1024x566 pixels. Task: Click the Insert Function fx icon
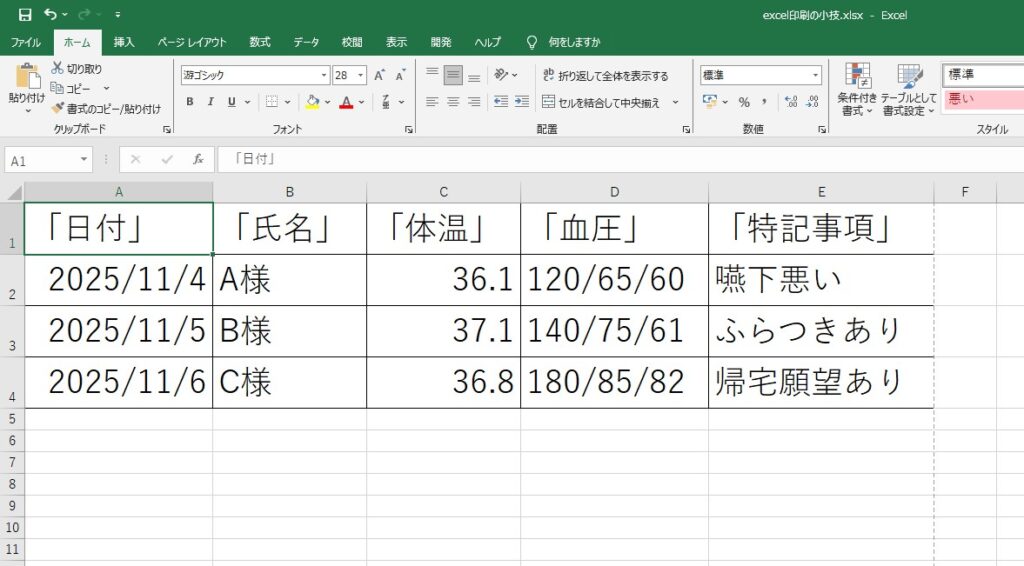pyautogui.click(x=198, y=160)
